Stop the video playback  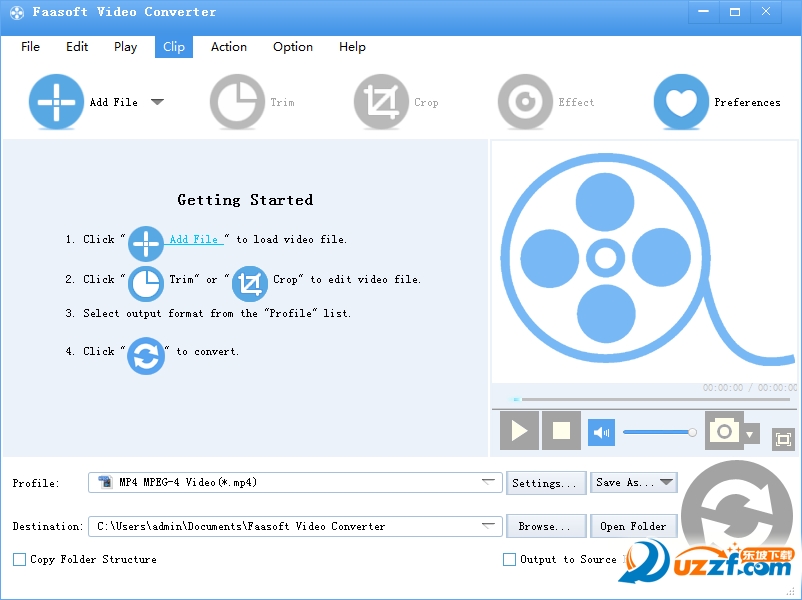pos(561,430)
